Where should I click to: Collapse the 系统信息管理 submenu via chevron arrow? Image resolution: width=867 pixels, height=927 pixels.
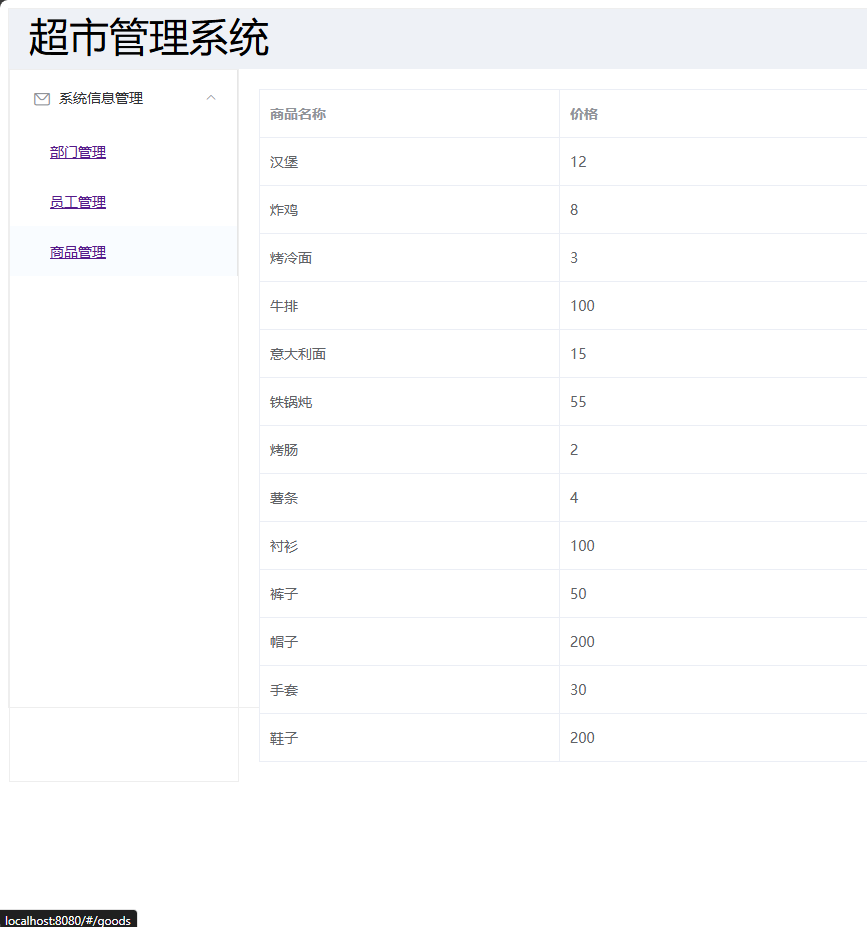tap(211, 98)
